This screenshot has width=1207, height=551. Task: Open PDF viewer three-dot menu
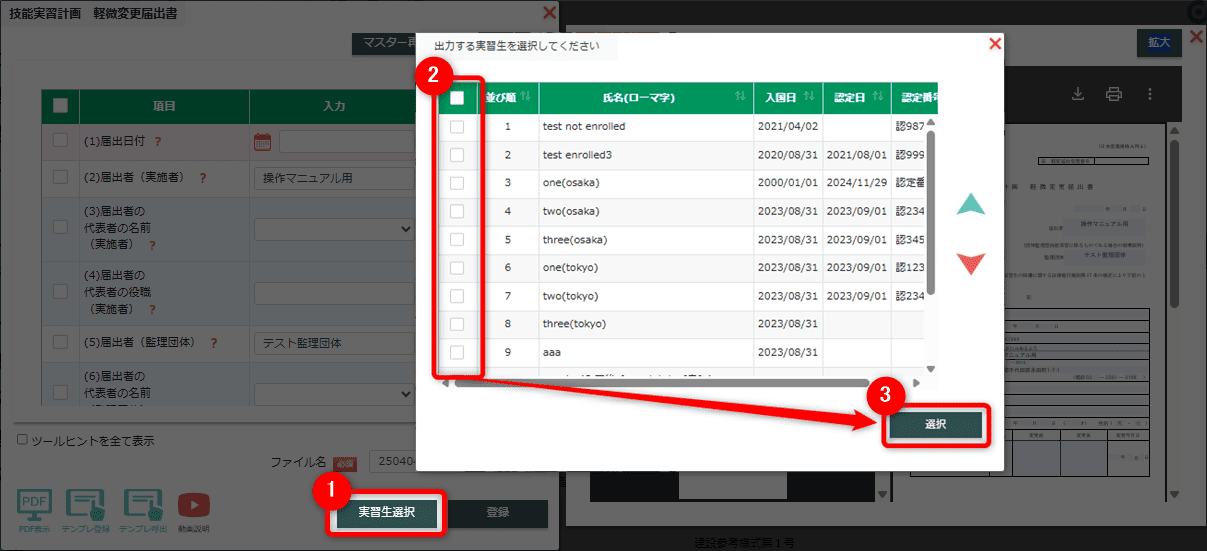1150,94
